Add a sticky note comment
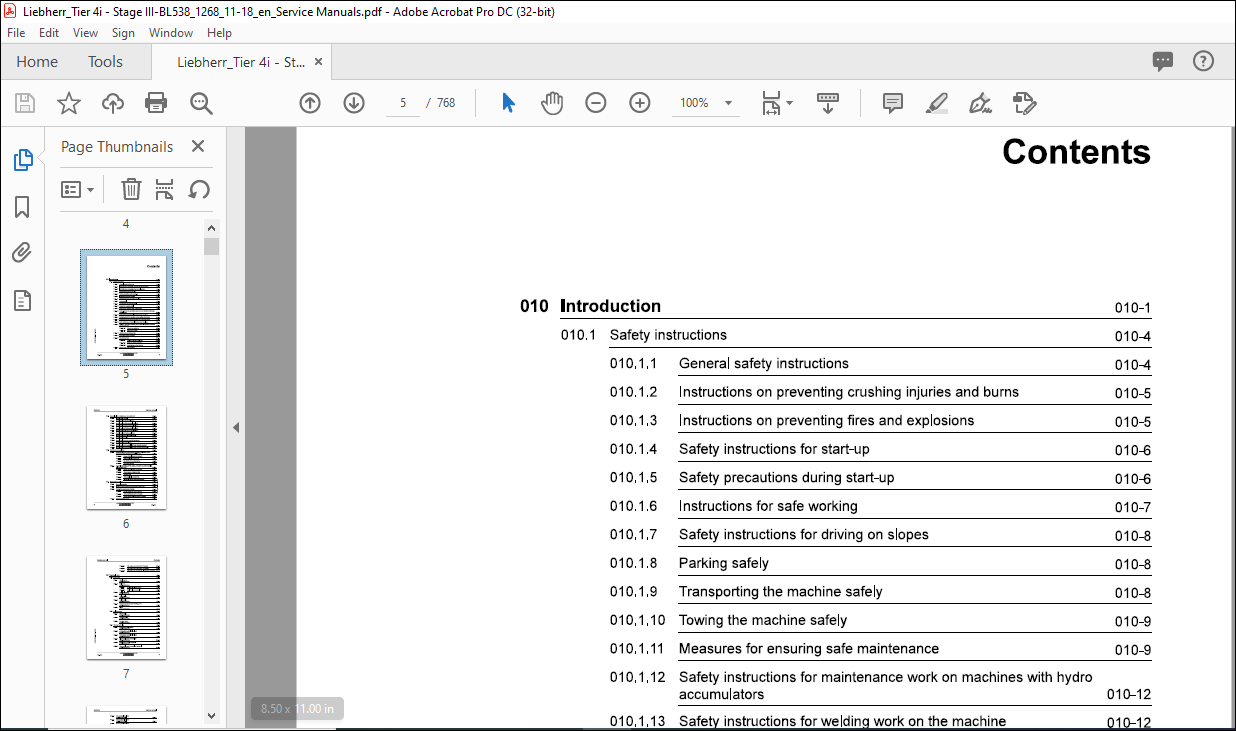1236x731 pixels. click(893, 103)
